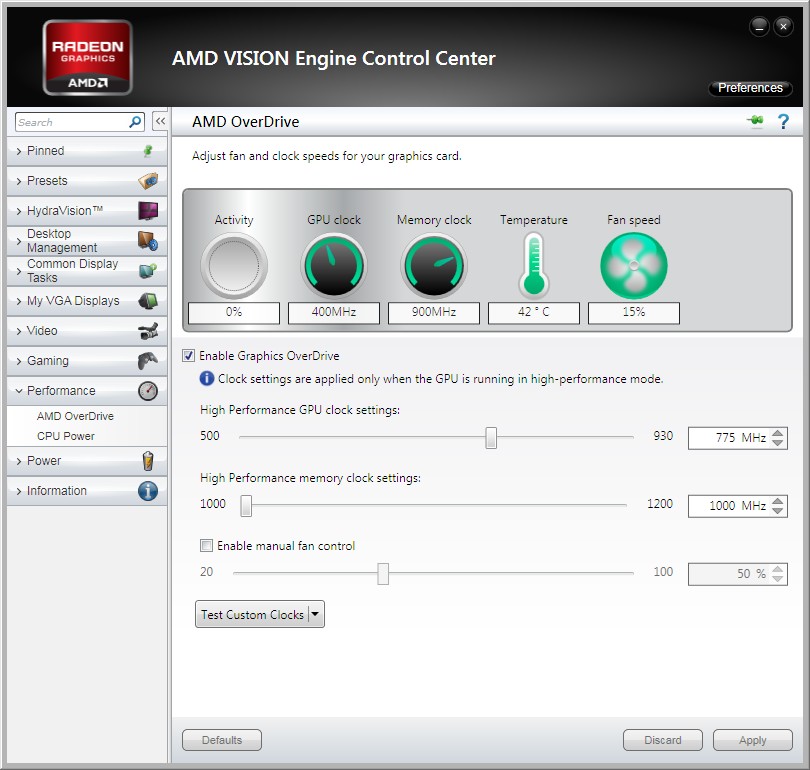This screenshot has width=810, height=770.
Task: Click the Discard button
Action: click(663, 740)
